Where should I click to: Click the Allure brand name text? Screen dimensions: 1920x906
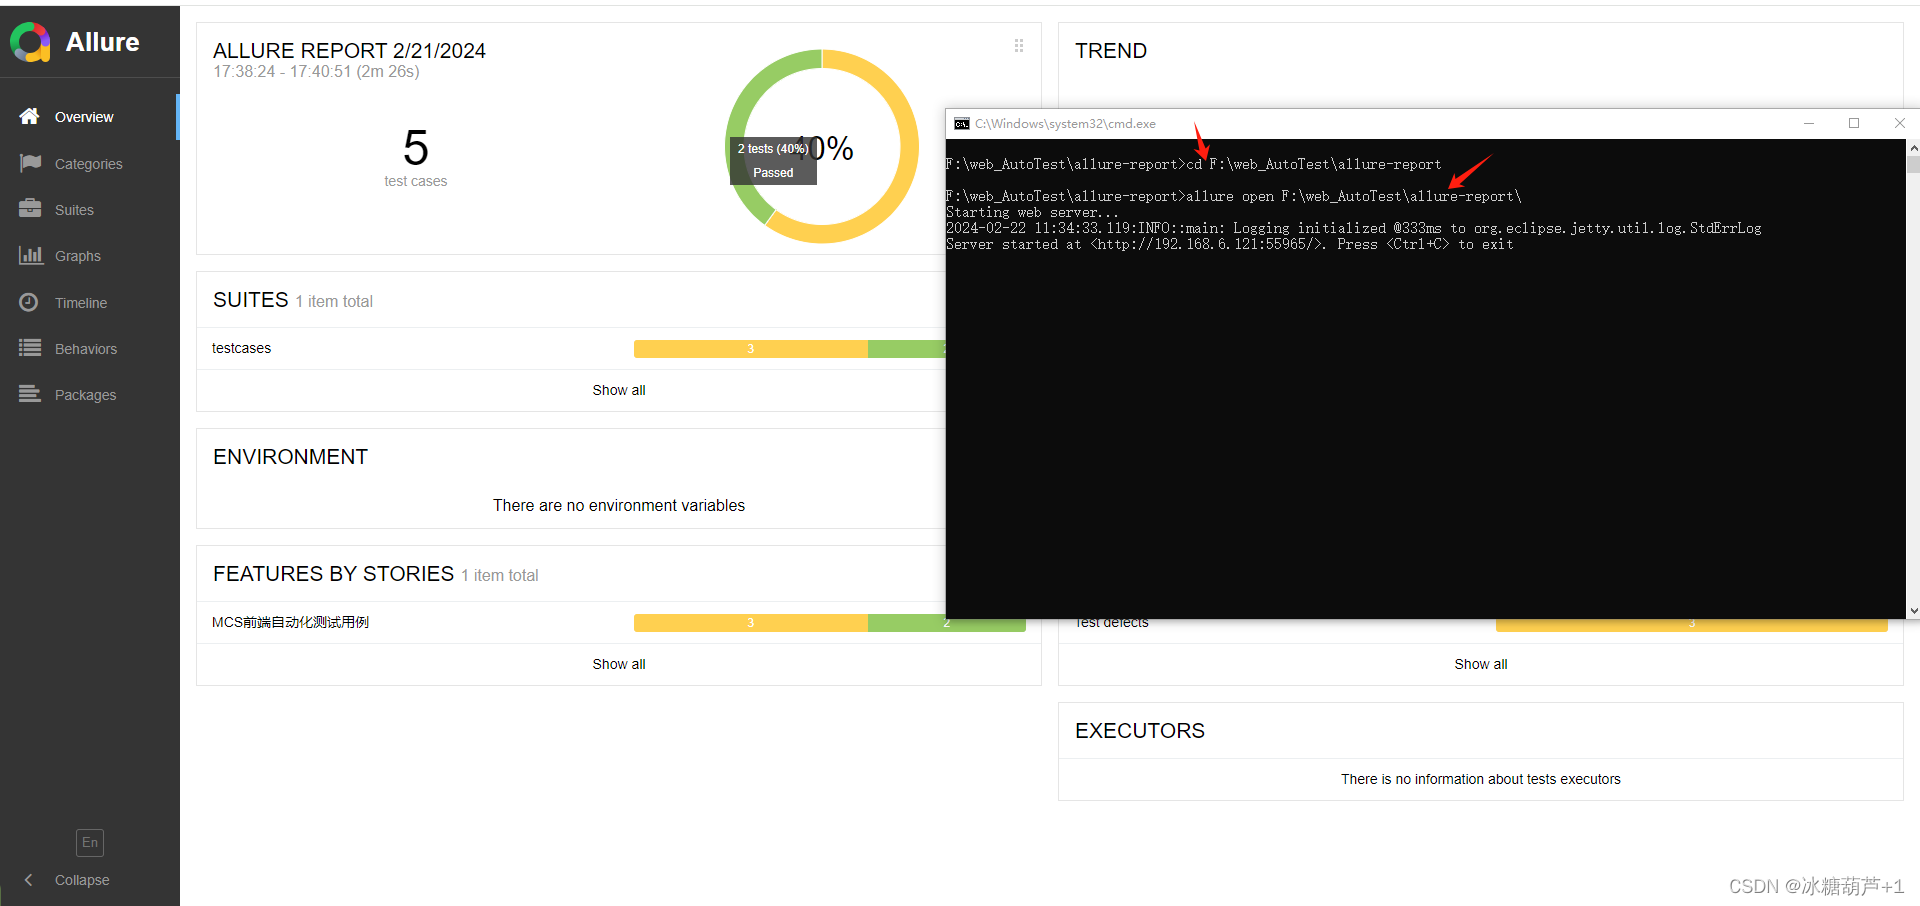(x=103, y=42)
